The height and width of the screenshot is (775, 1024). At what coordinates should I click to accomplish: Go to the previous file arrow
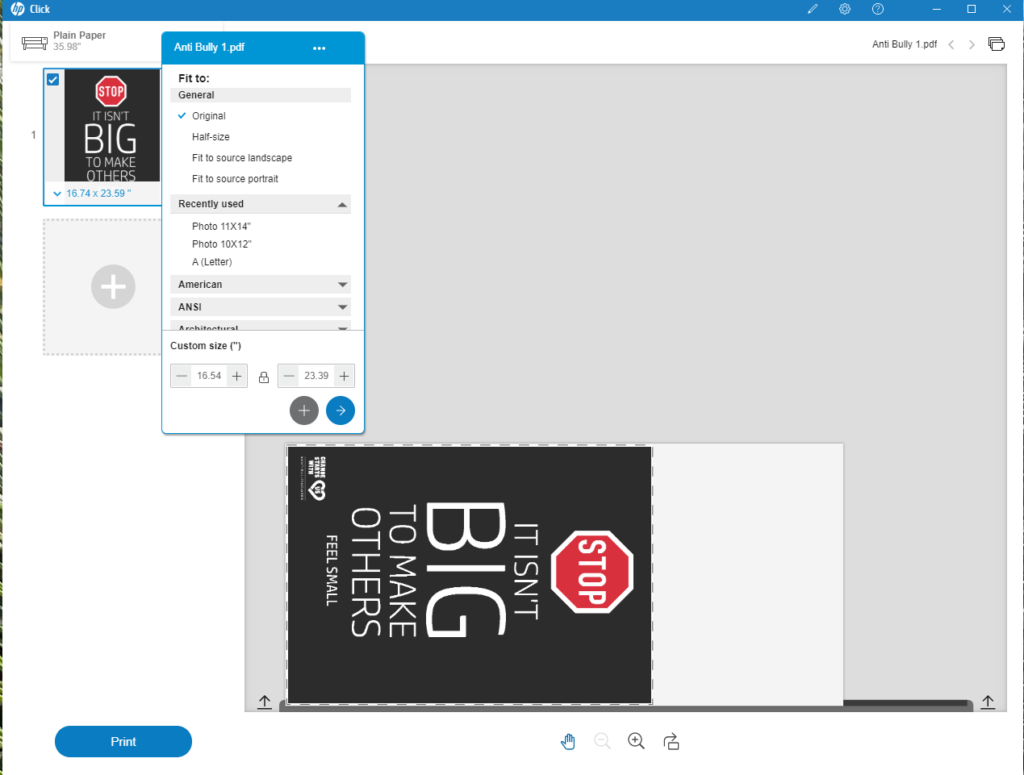tap(951, 44)
